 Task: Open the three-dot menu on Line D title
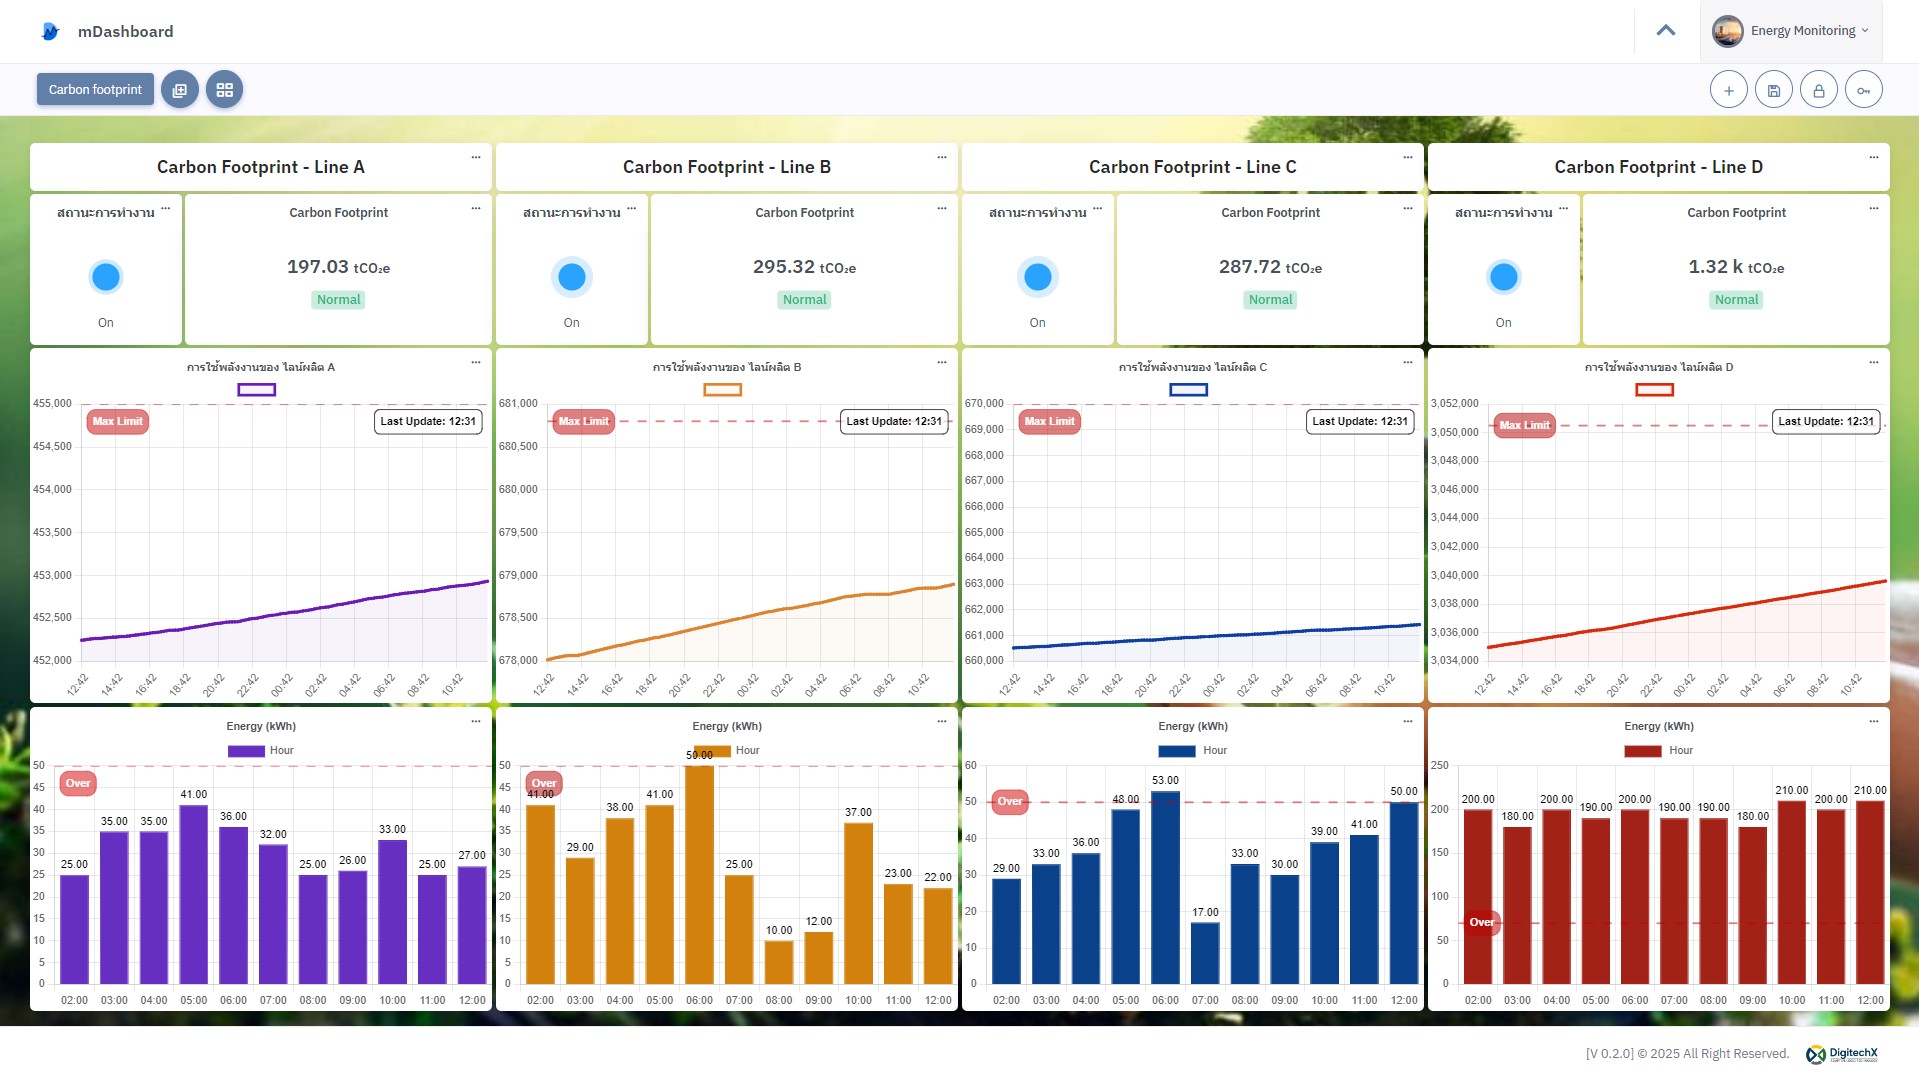[1873, 158]
